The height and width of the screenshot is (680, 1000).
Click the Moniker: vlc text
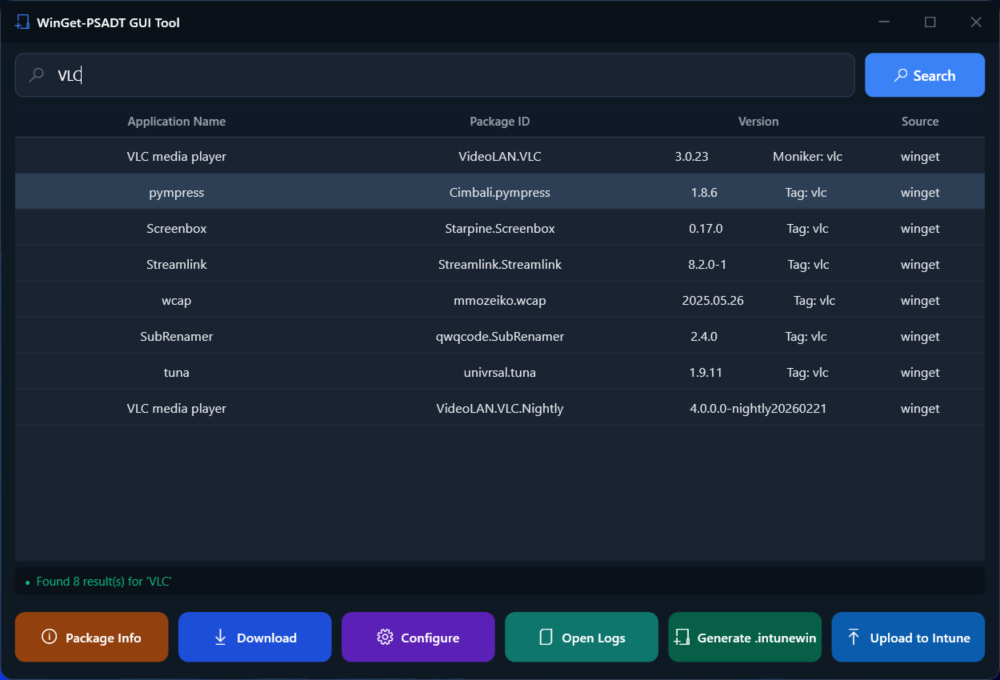pos(807,156)
